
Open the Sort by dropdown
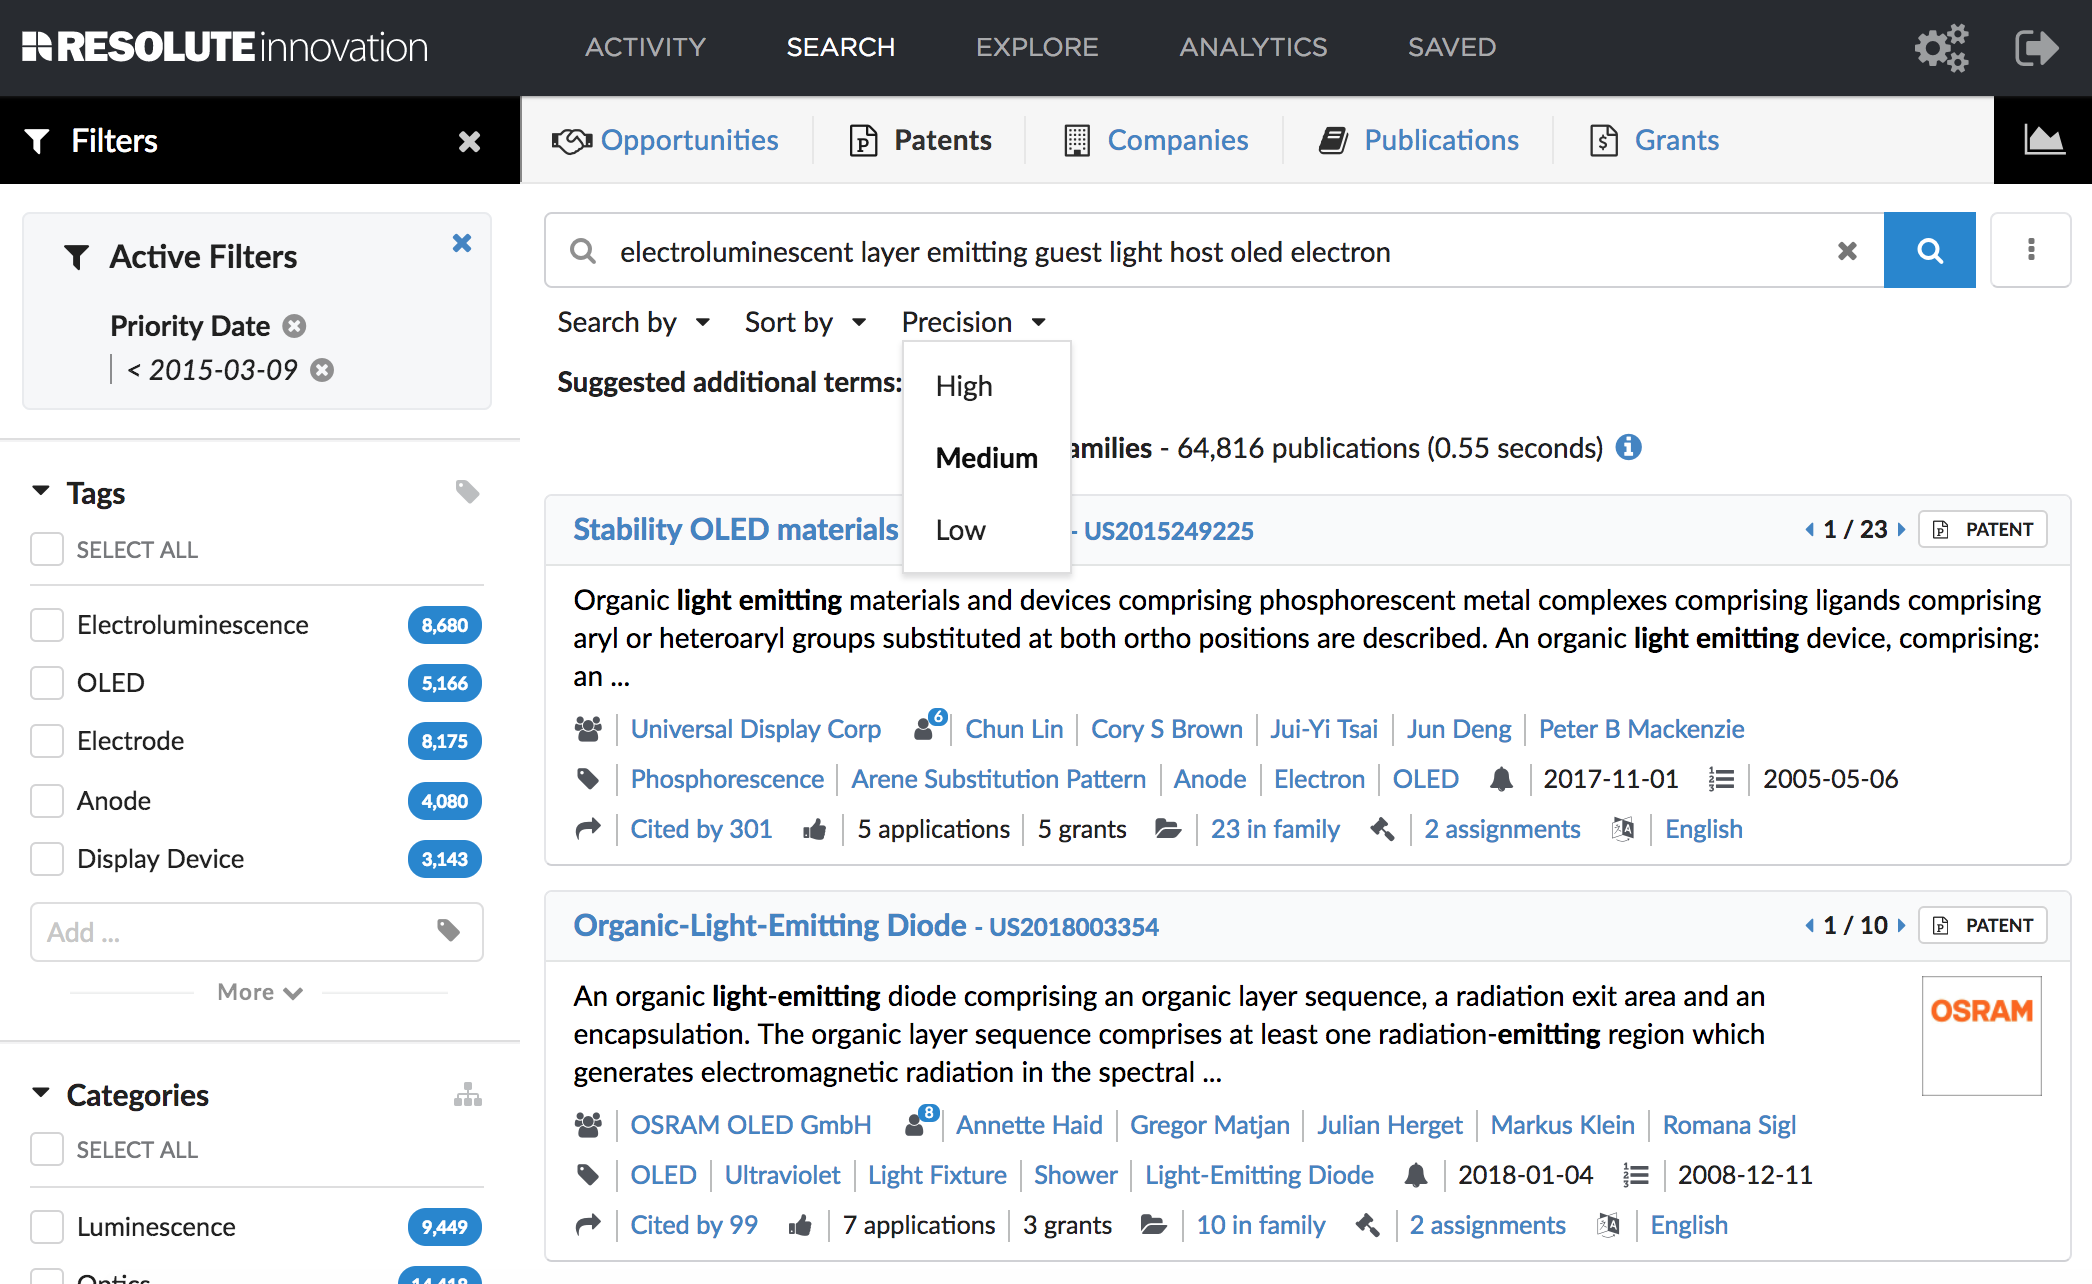pyautogui.click(x=805, y=322)
